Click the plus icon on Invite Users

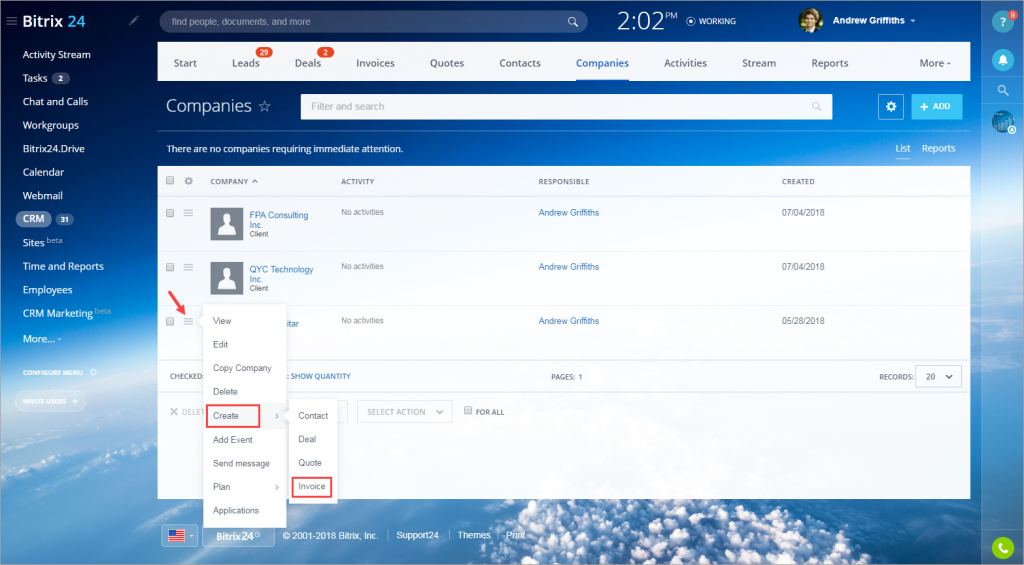75,401
